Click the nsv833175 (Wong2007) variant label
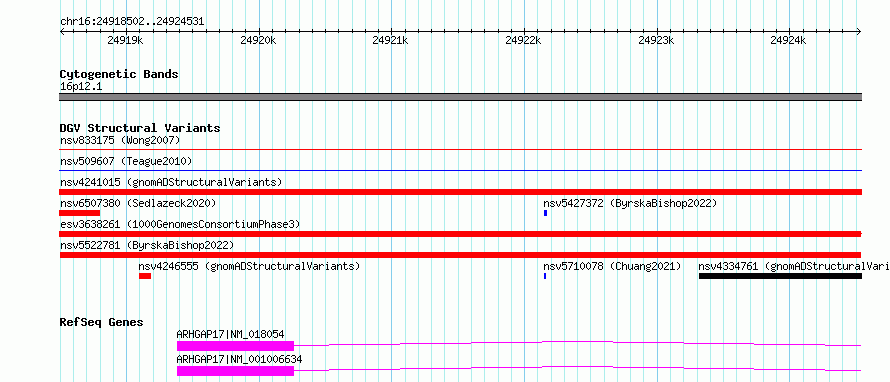Viewport: 890px width, 382px height. click(x=120, y=140)
